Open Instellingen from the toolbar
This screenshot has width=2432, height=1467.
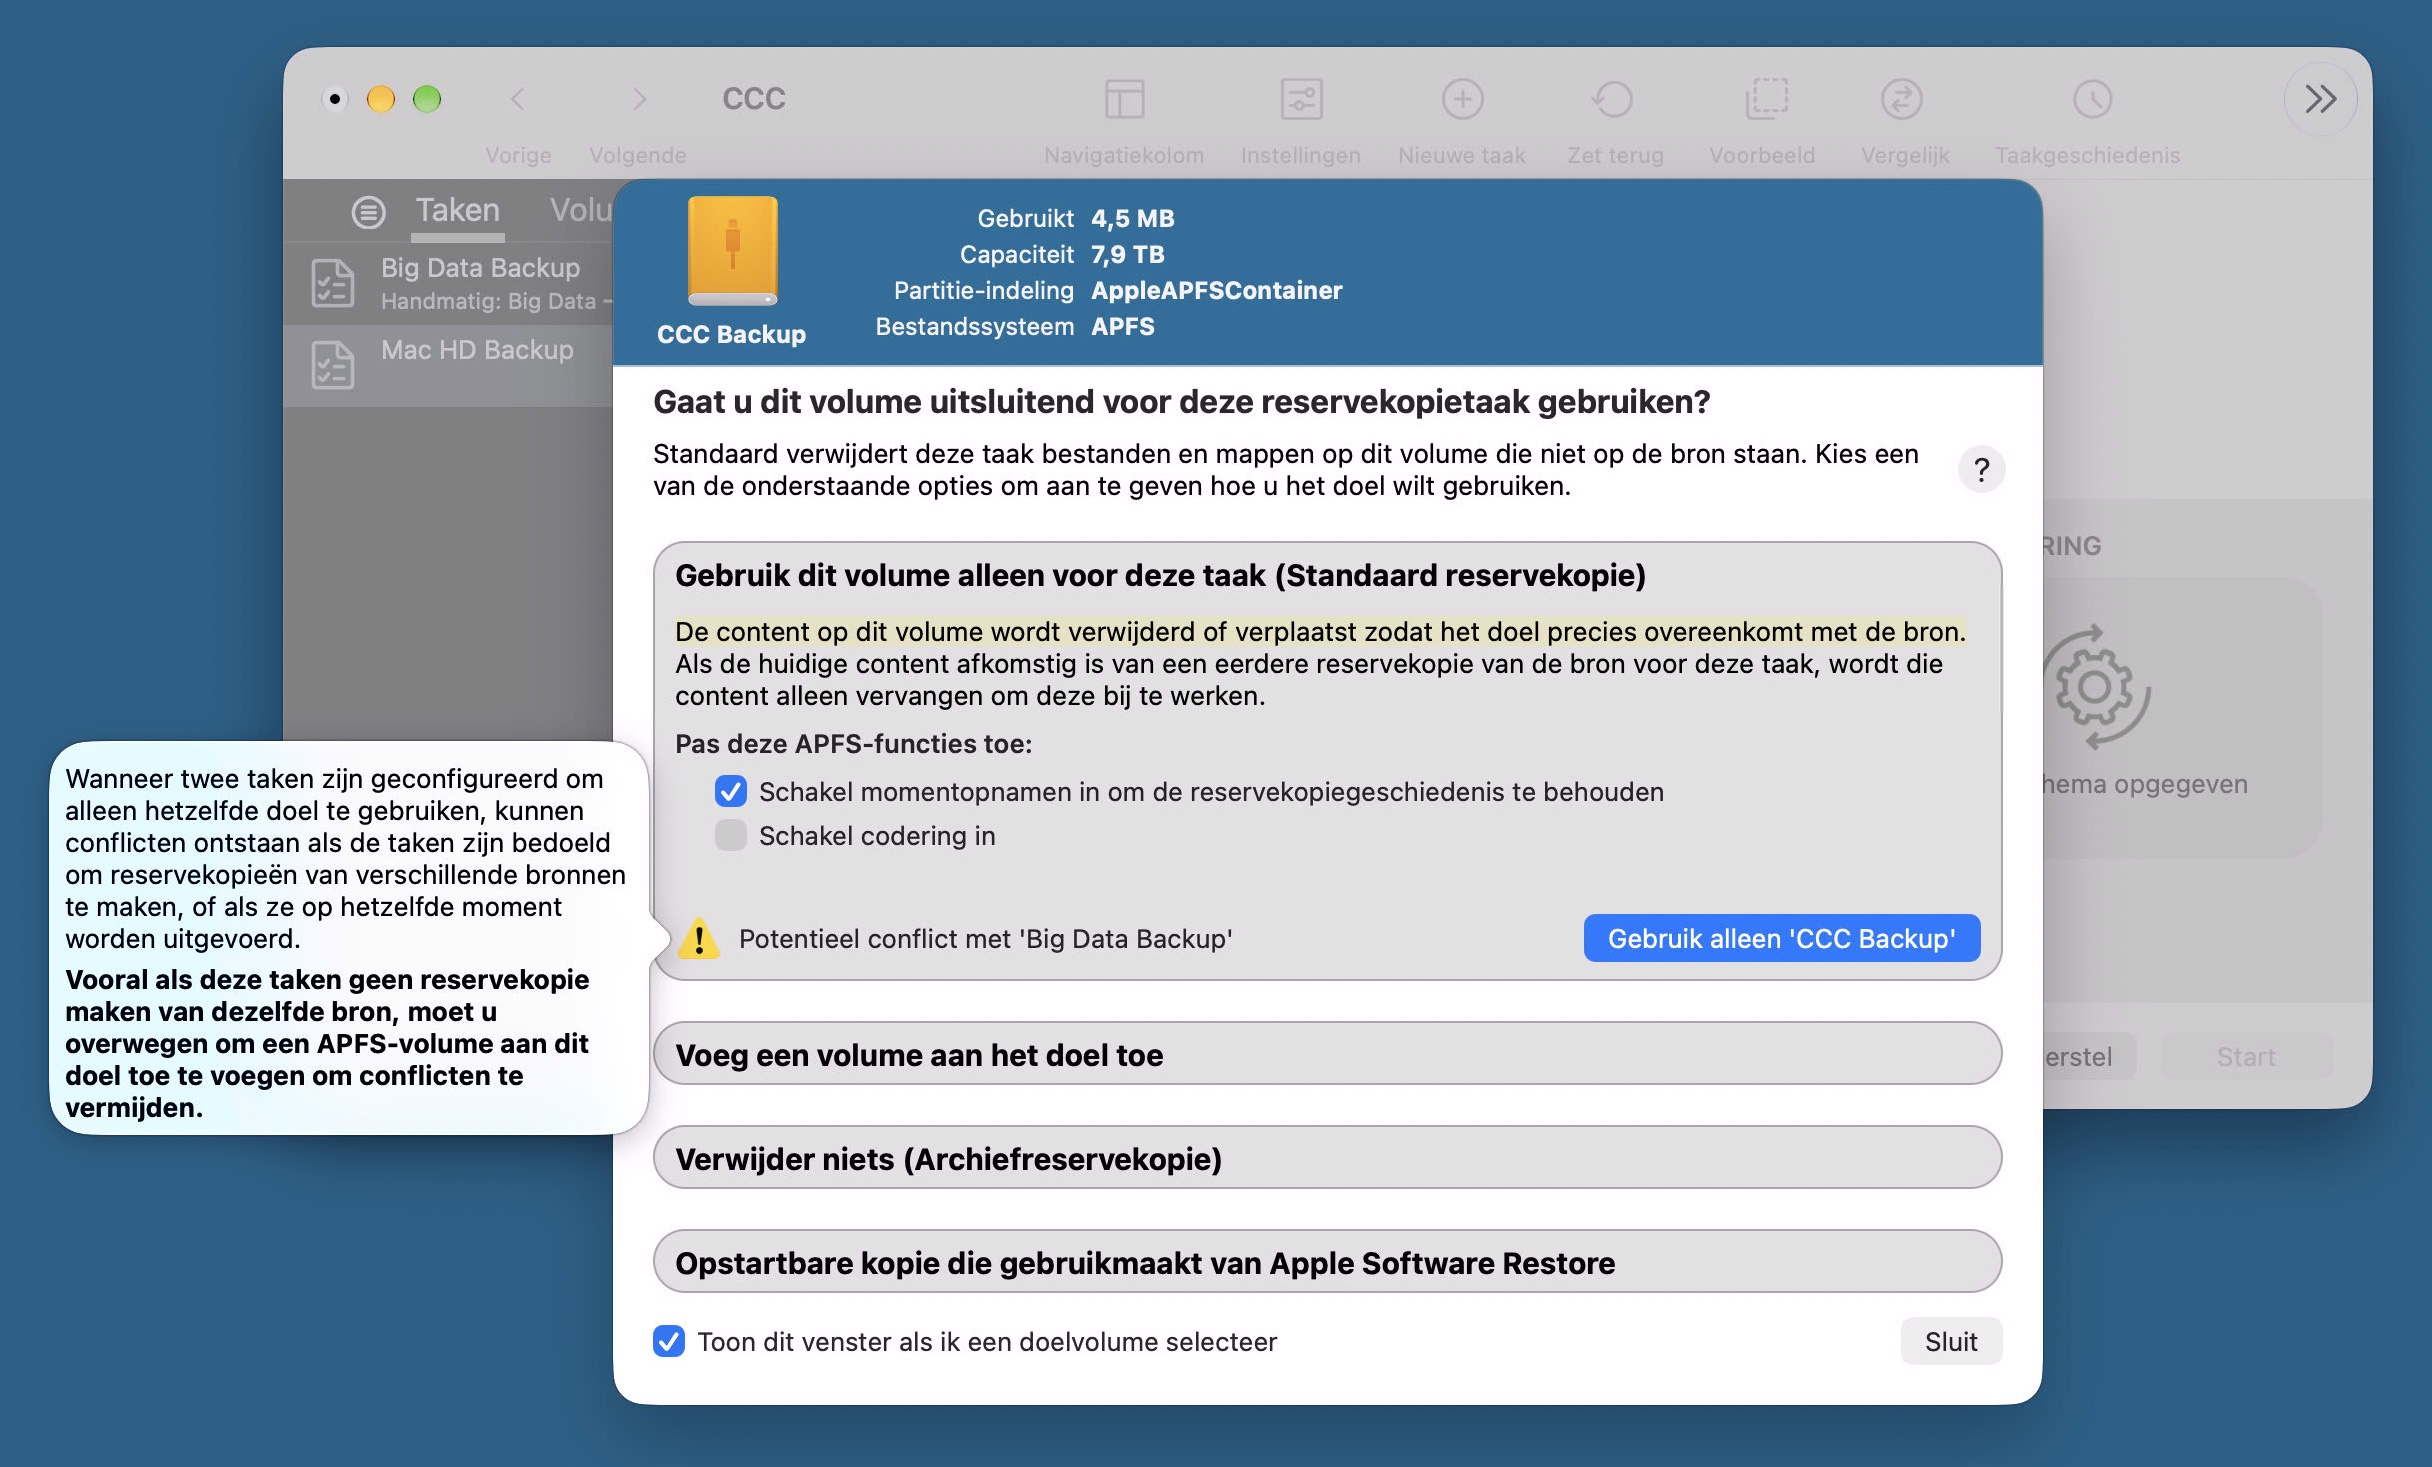[x=1301, y=99]
